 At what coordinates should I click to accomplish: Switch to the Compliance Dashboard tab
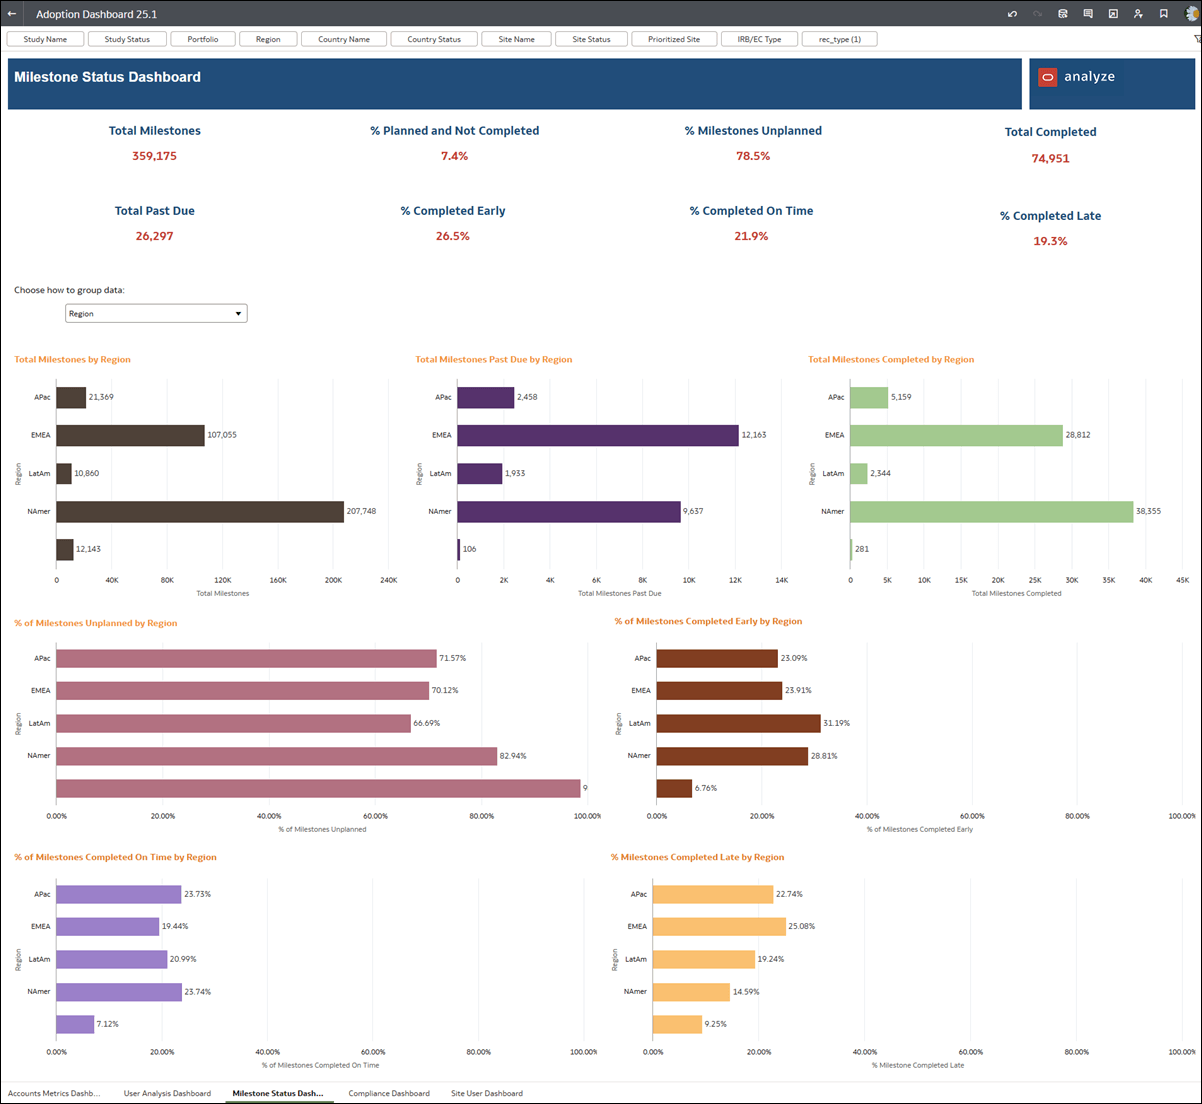(389, 1093)
